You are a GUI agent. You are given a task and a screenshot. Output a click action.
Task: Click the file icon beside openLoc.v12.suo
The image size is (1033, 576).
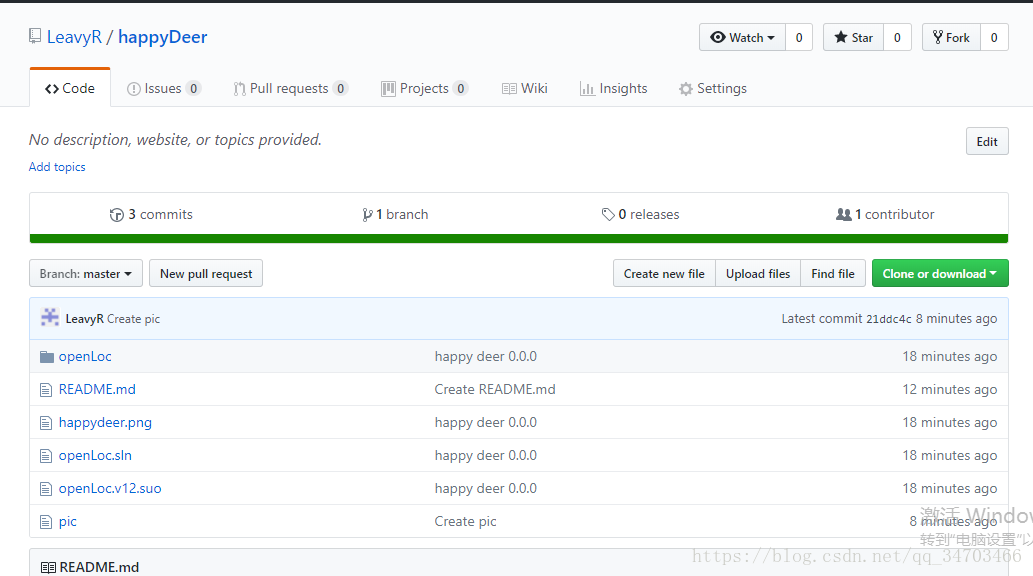[x=45, y=488]
